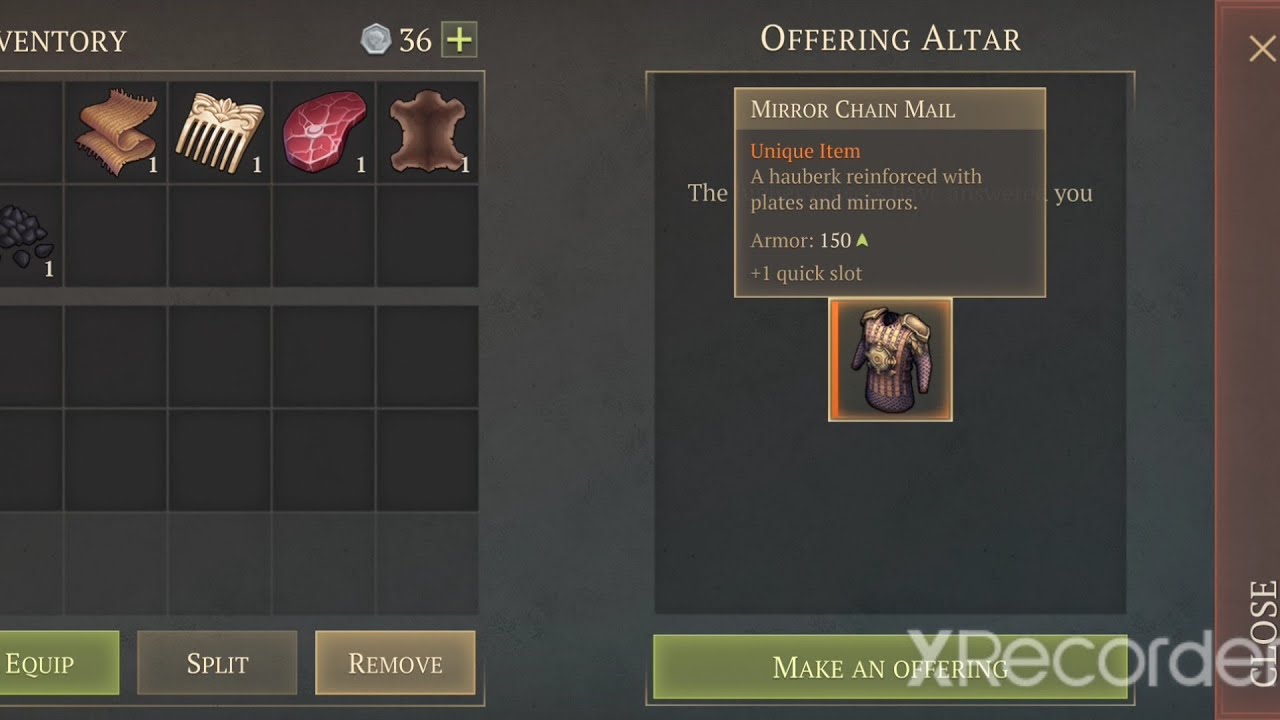Tap the Mirror Chain Mail armor slot
1280x720 pixels.
[890, 360]
